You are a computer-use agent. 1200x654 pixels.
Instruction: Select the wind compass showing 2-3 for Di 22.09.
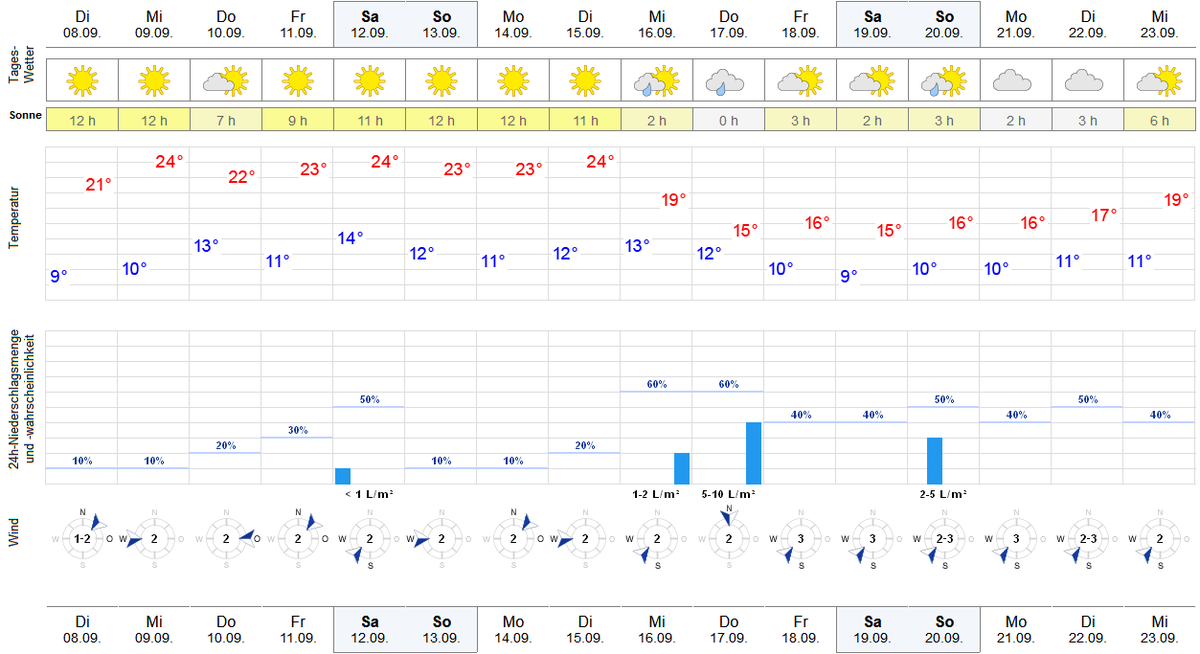pos(1088,539)
